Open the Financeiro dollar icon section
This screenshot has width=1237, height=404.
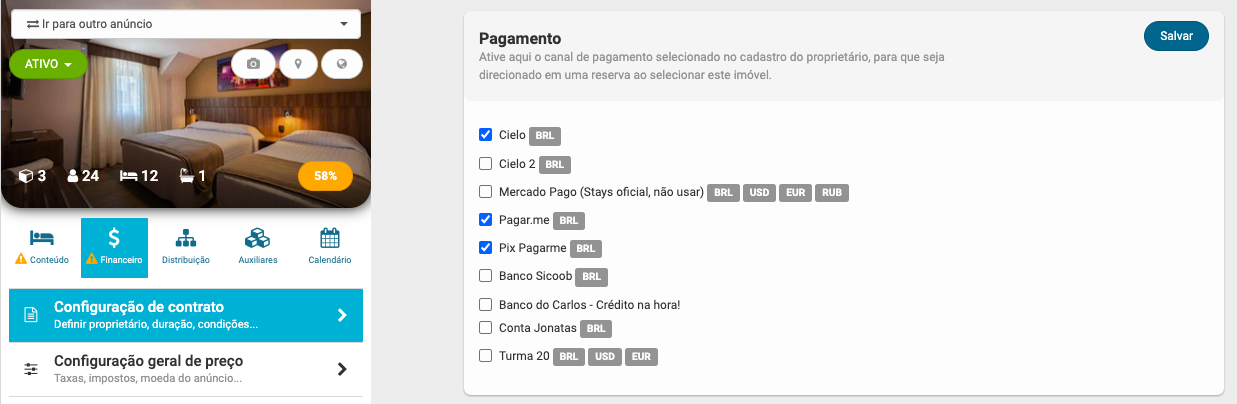(114, 246)
